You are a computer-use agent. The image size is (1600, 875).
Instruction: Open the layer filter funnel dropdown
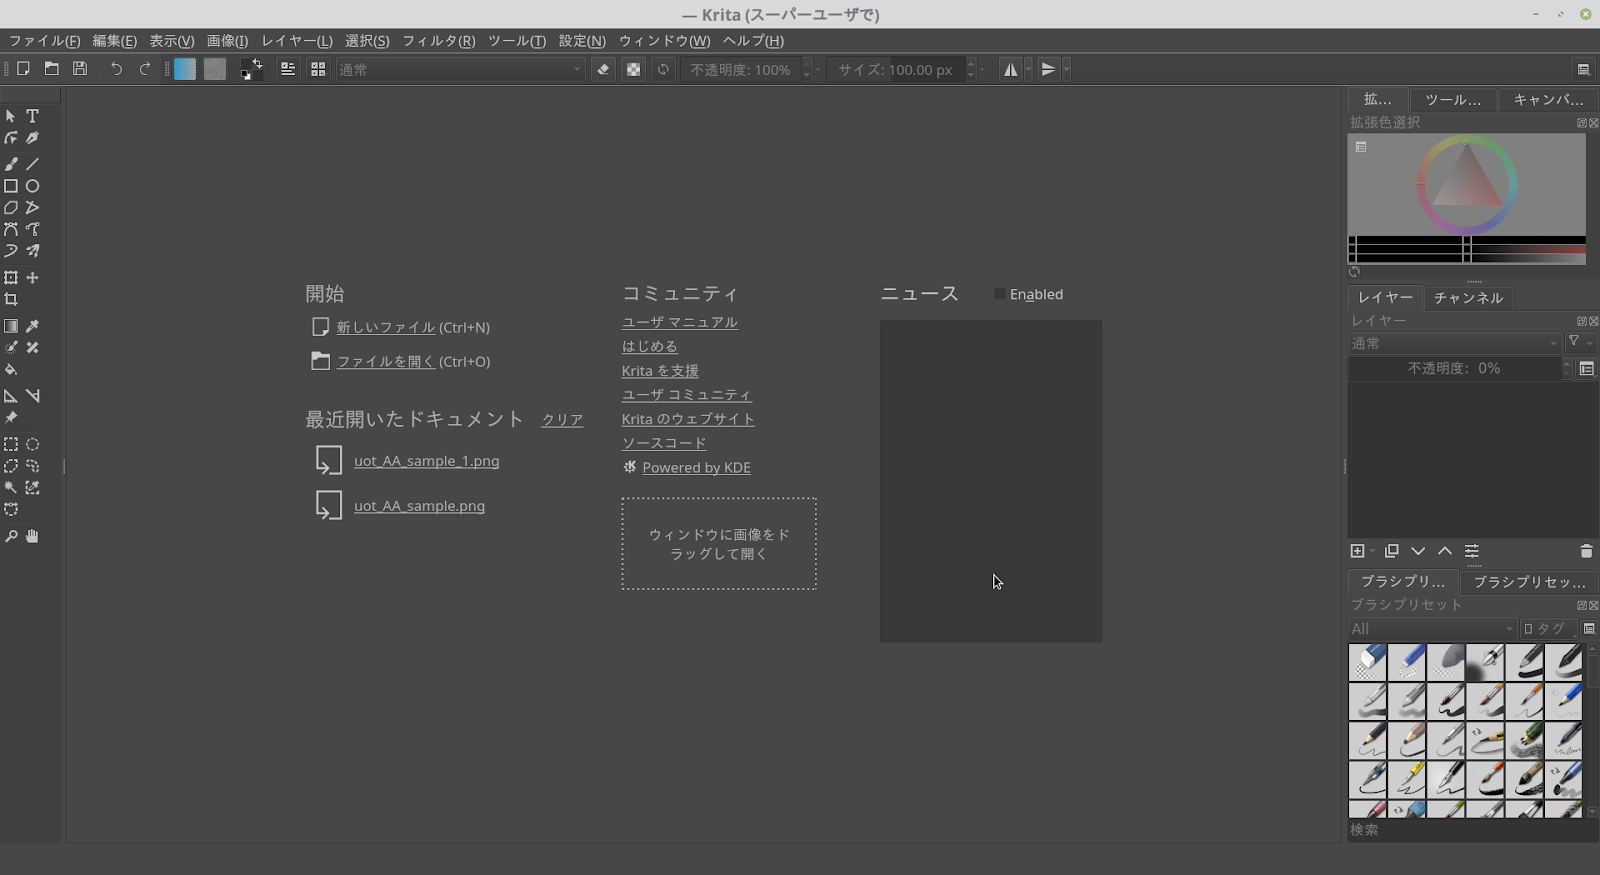coord(1580,342)
